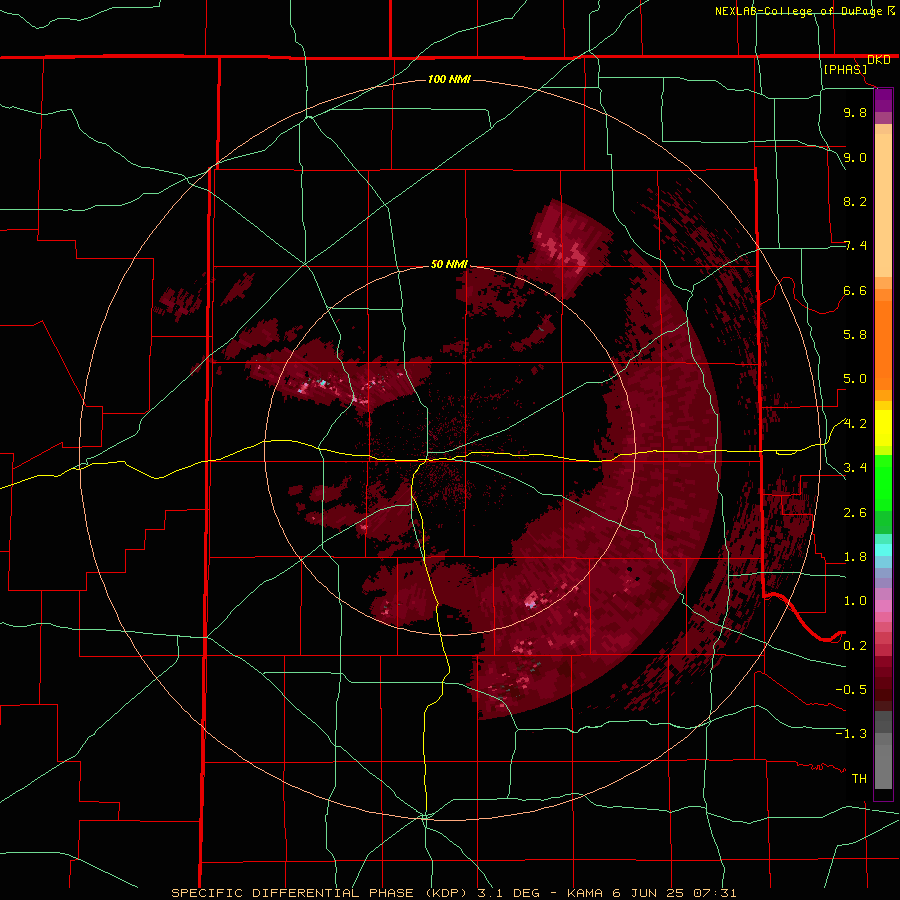Select the 5.8 value on the color scale
Viewport: 900px width, 900px height.
(855, 335)
